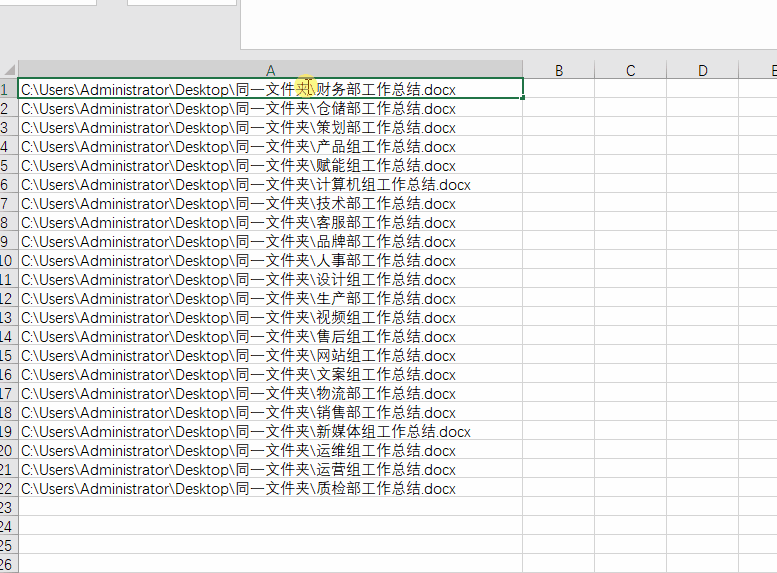The height and width of the screenshot is (573, 777).
Task: Click row 19 header
Action: click(x=8, y=432)
